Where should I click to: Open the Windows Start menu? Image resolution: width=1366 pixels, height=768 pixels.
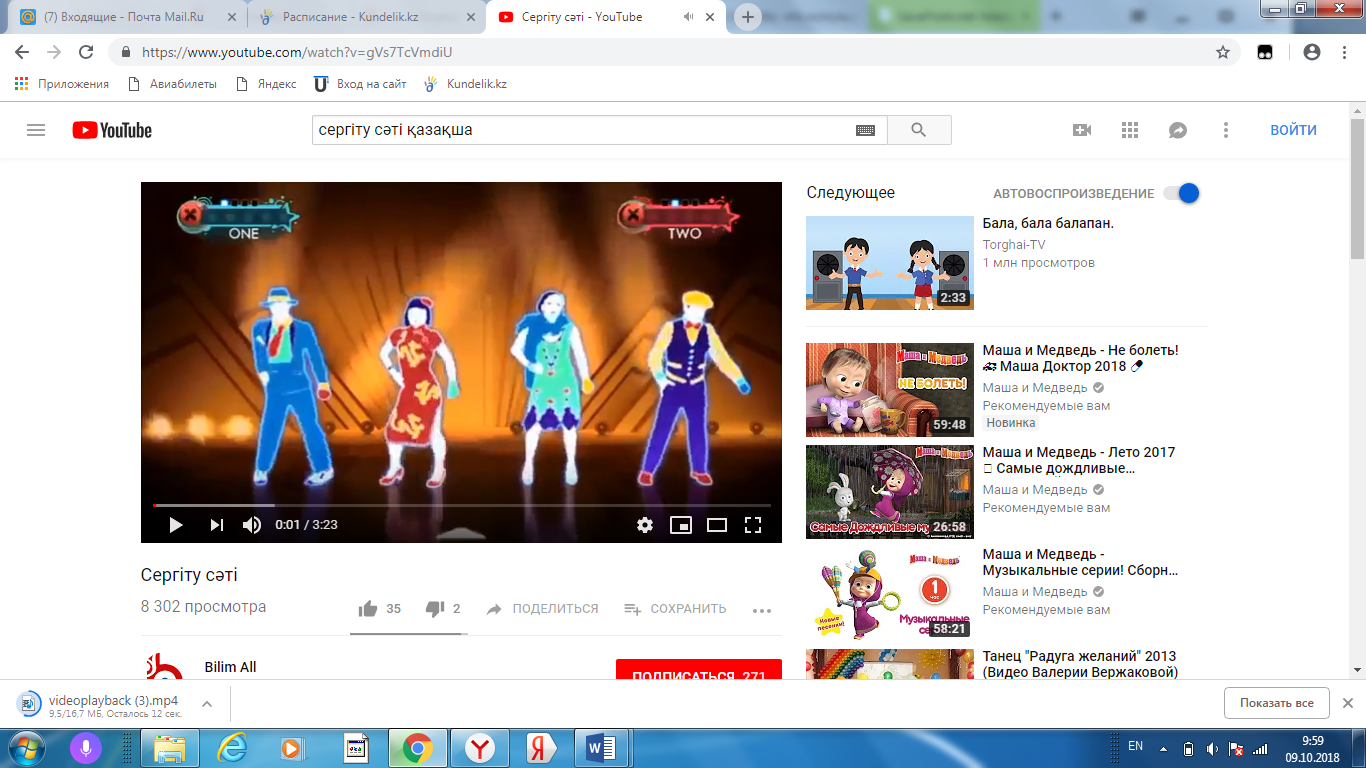tap(27, 748)
